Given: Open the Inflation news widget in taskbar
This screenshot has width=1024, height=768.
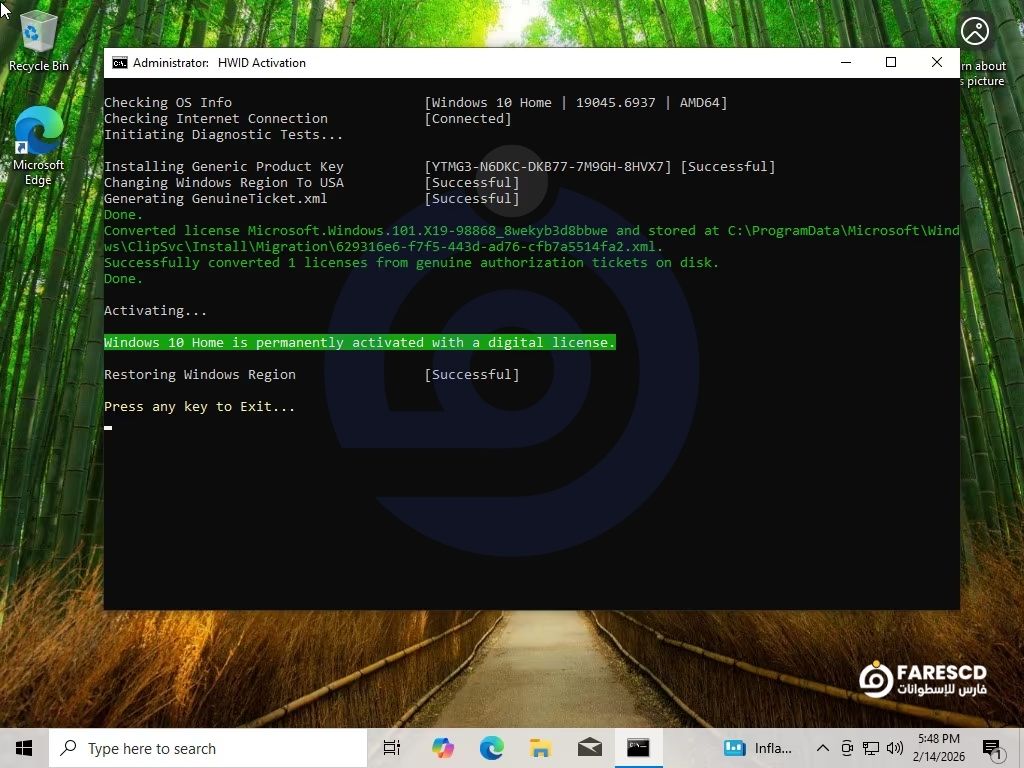Looking at the screenshot, I should 758,748.
